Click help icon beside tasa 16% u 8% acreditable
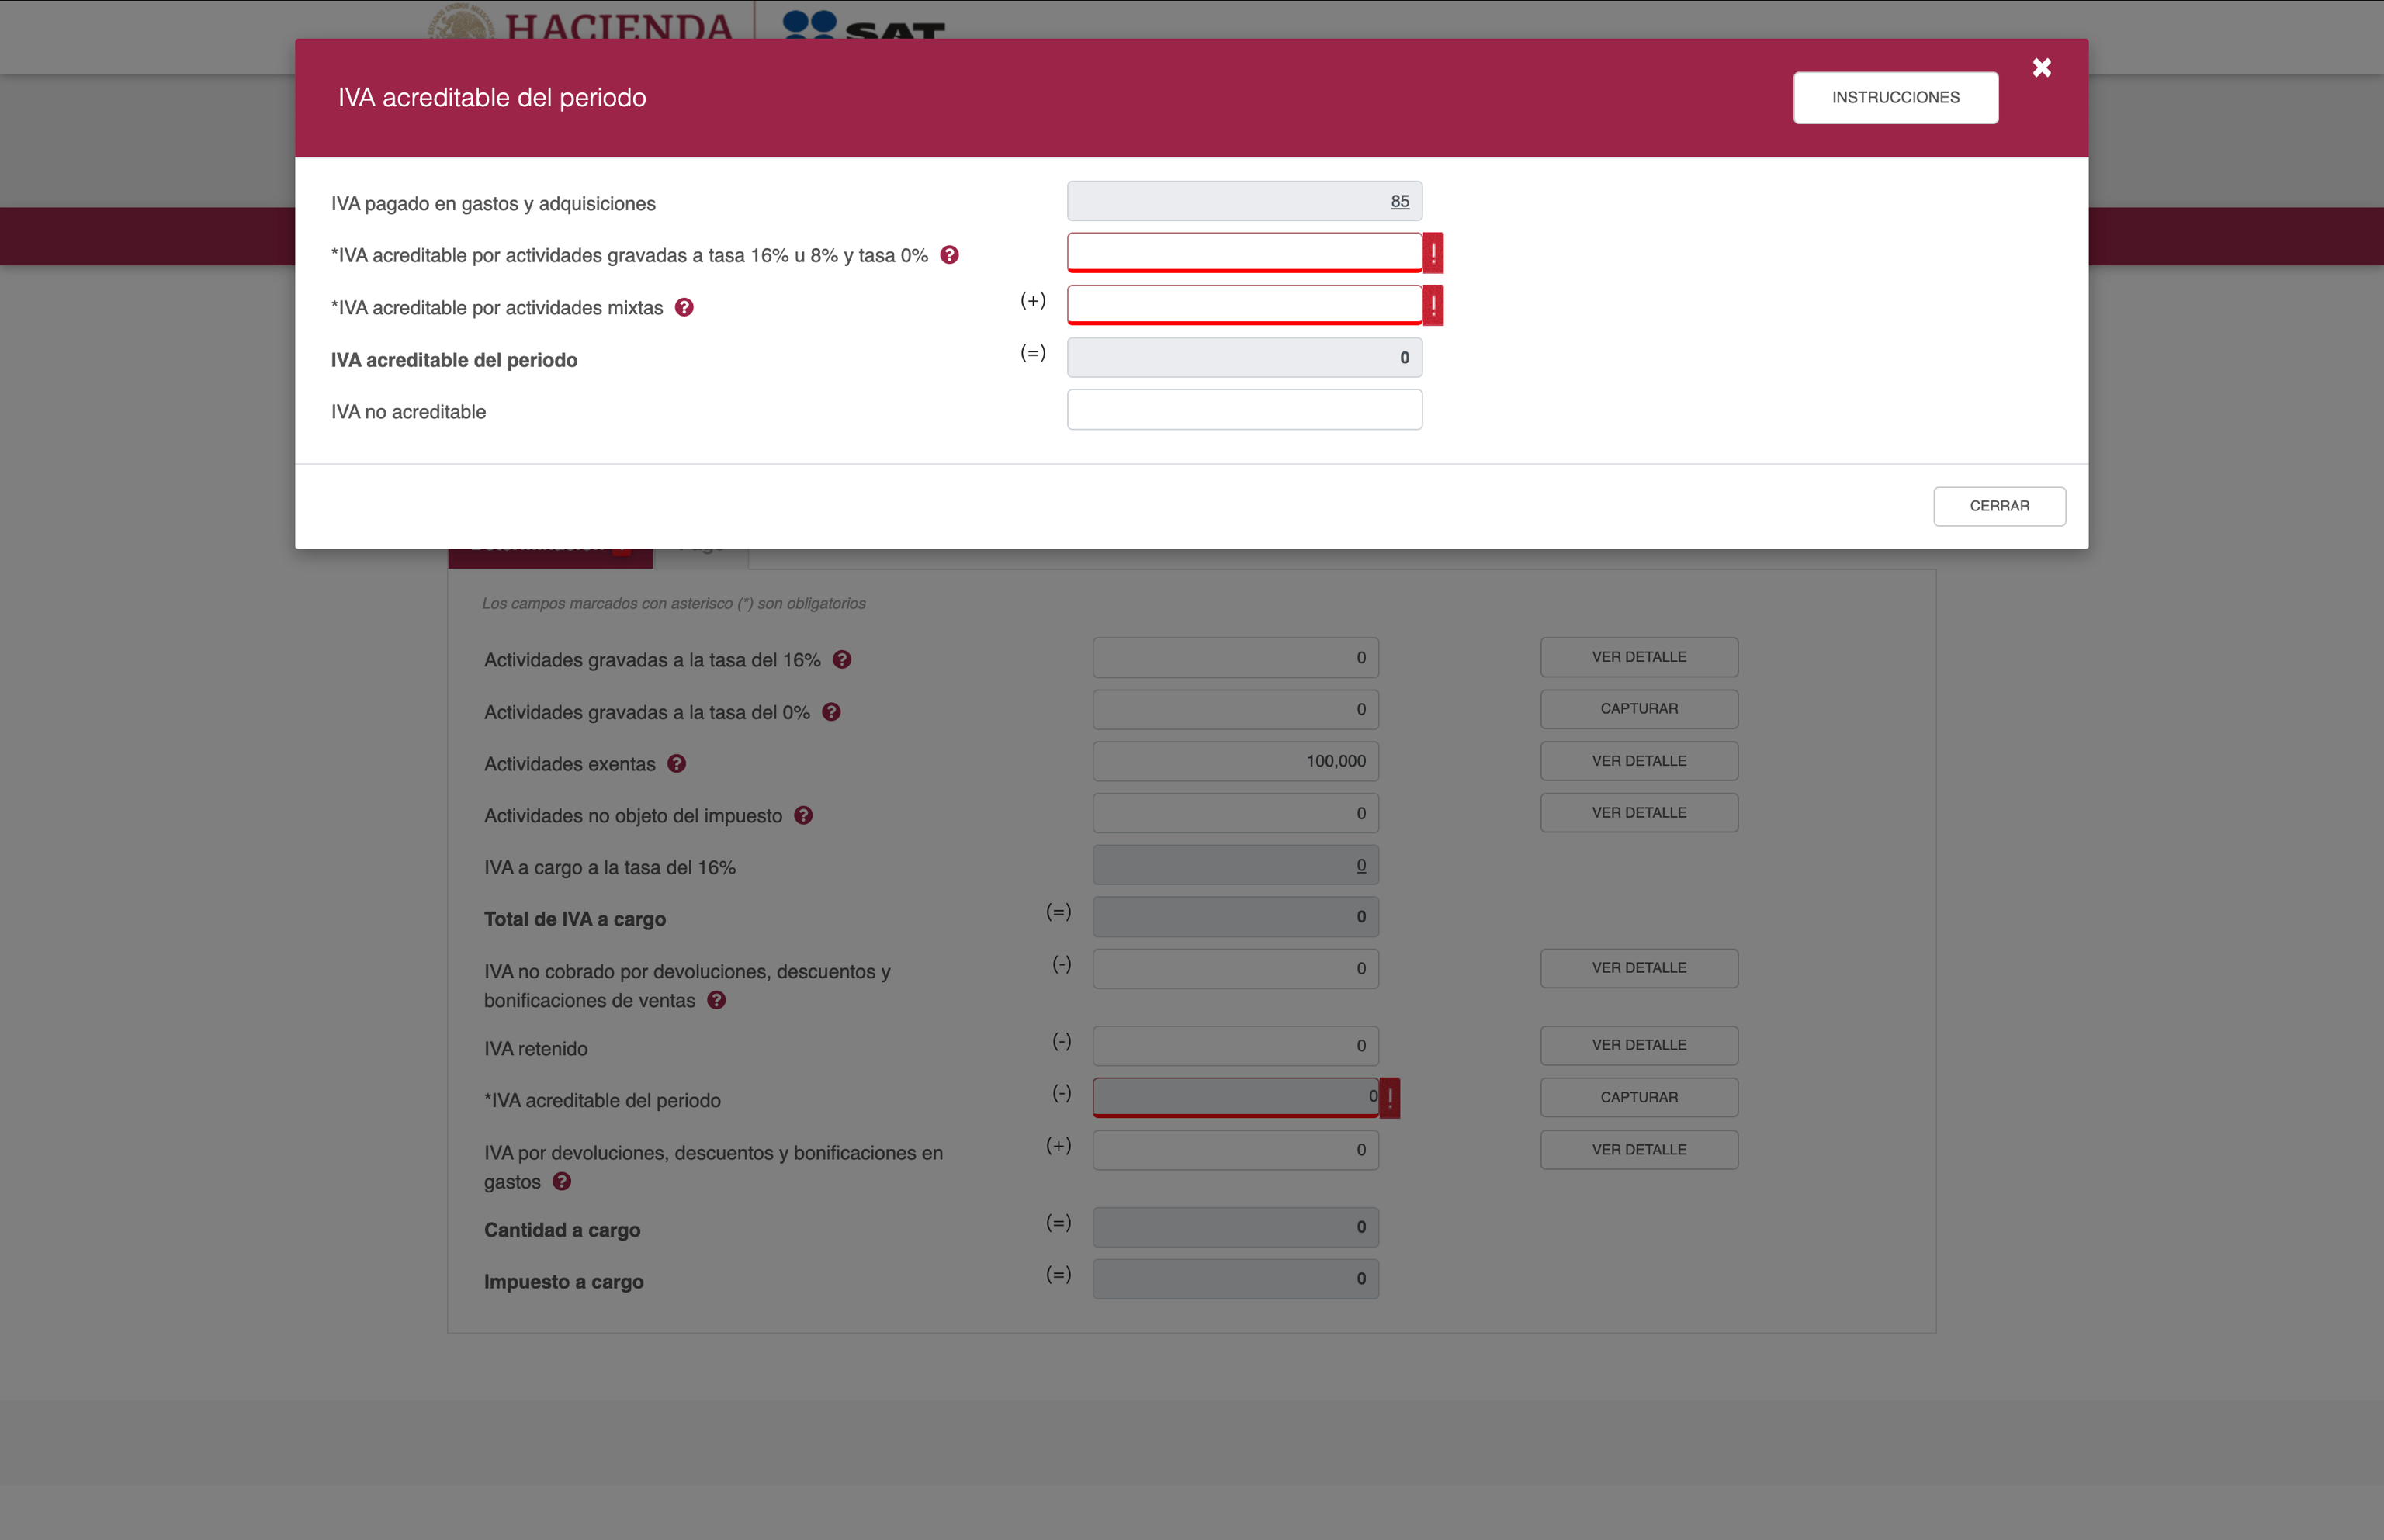 point(949,255)
